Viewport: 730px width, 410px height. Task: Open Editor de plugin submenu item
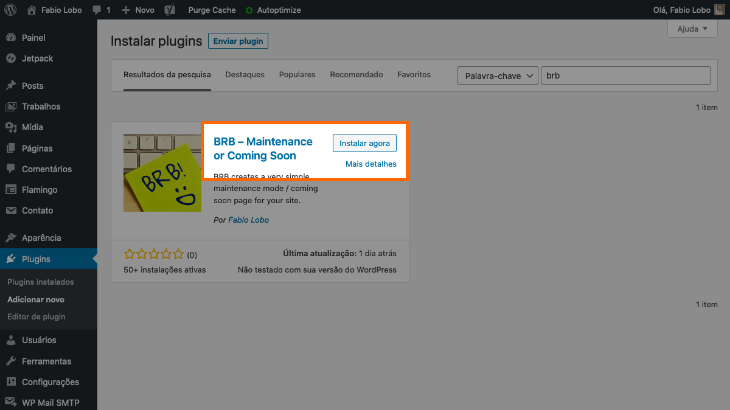36,317
